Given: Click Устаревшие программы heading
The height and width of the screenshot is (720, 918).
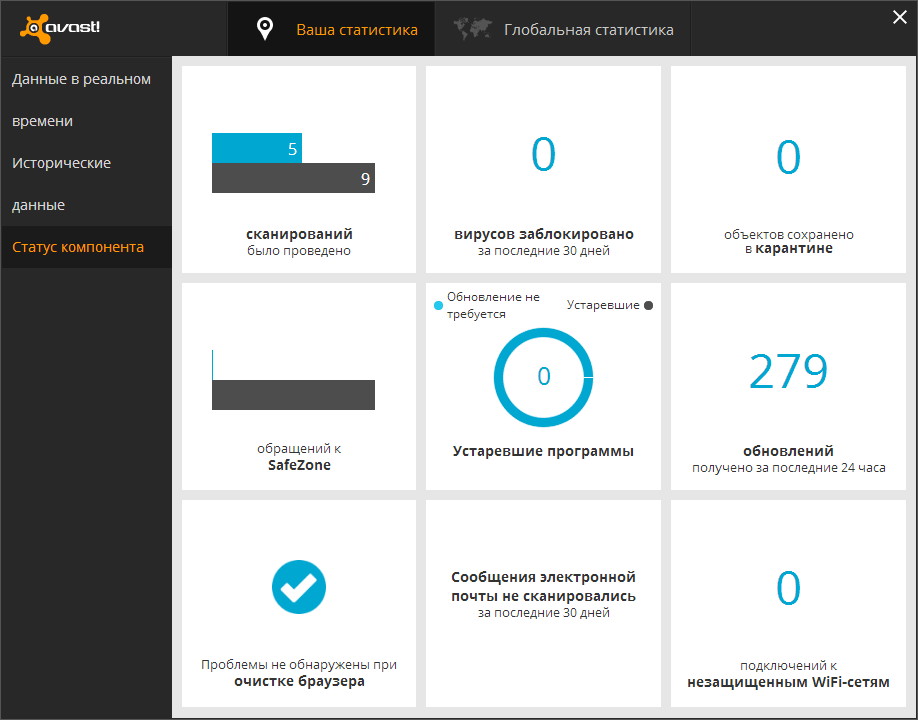Looking at the screenshot, I should (543, 451).
